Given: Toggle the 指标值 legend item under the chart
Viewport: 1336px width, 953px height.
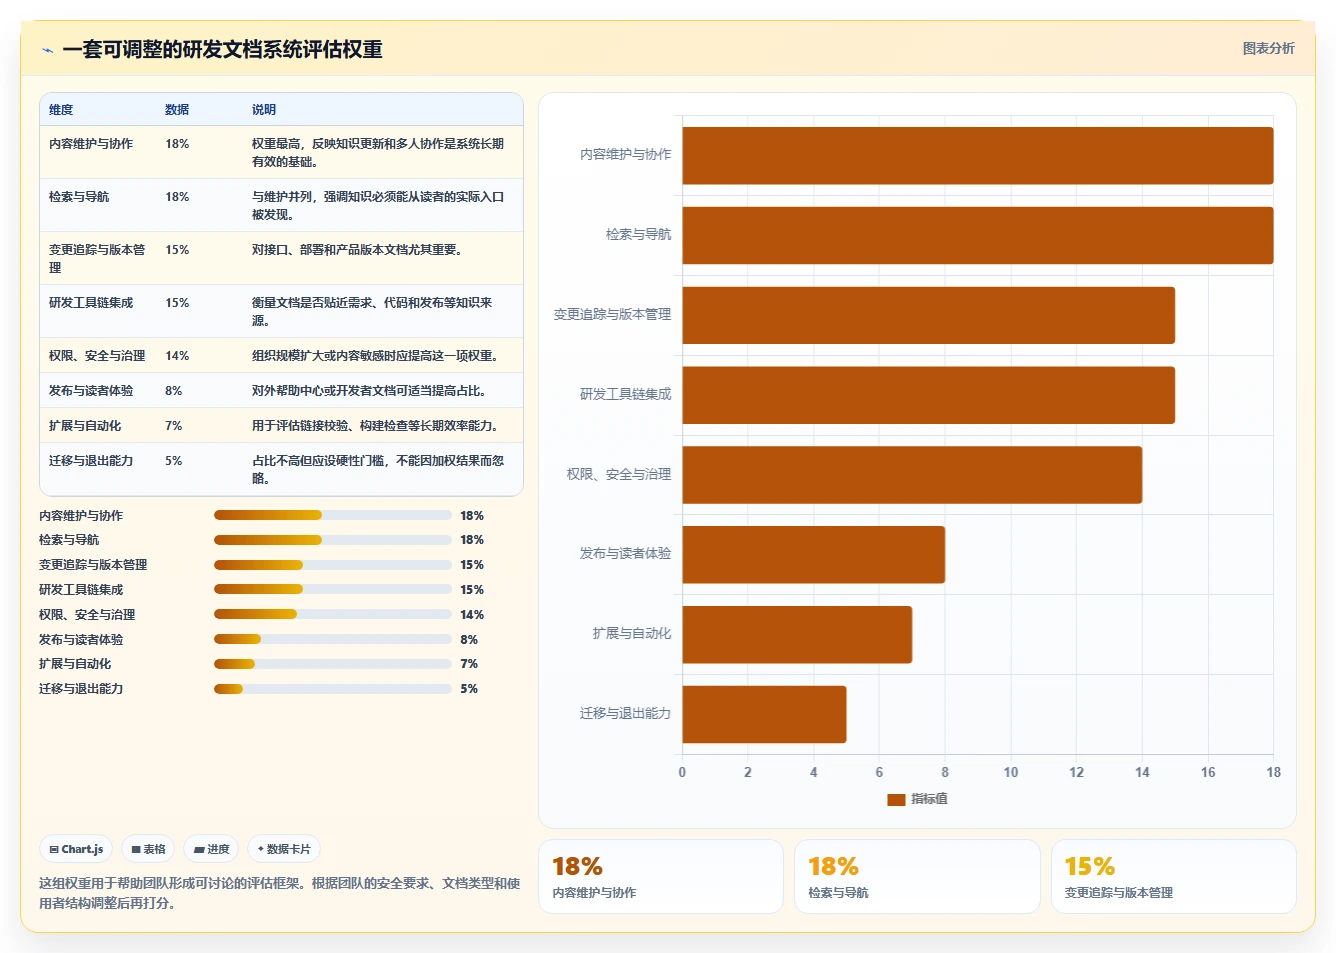Looking at the screenshot, I should pyautogui.click(x=917, y=799).
